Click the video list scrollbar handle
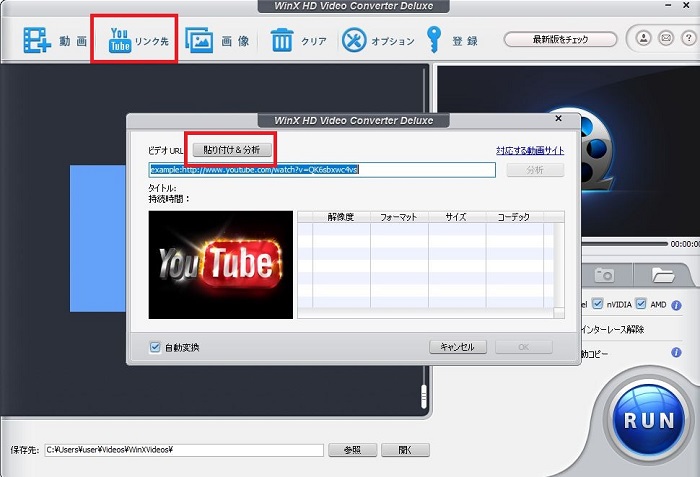 424,395
